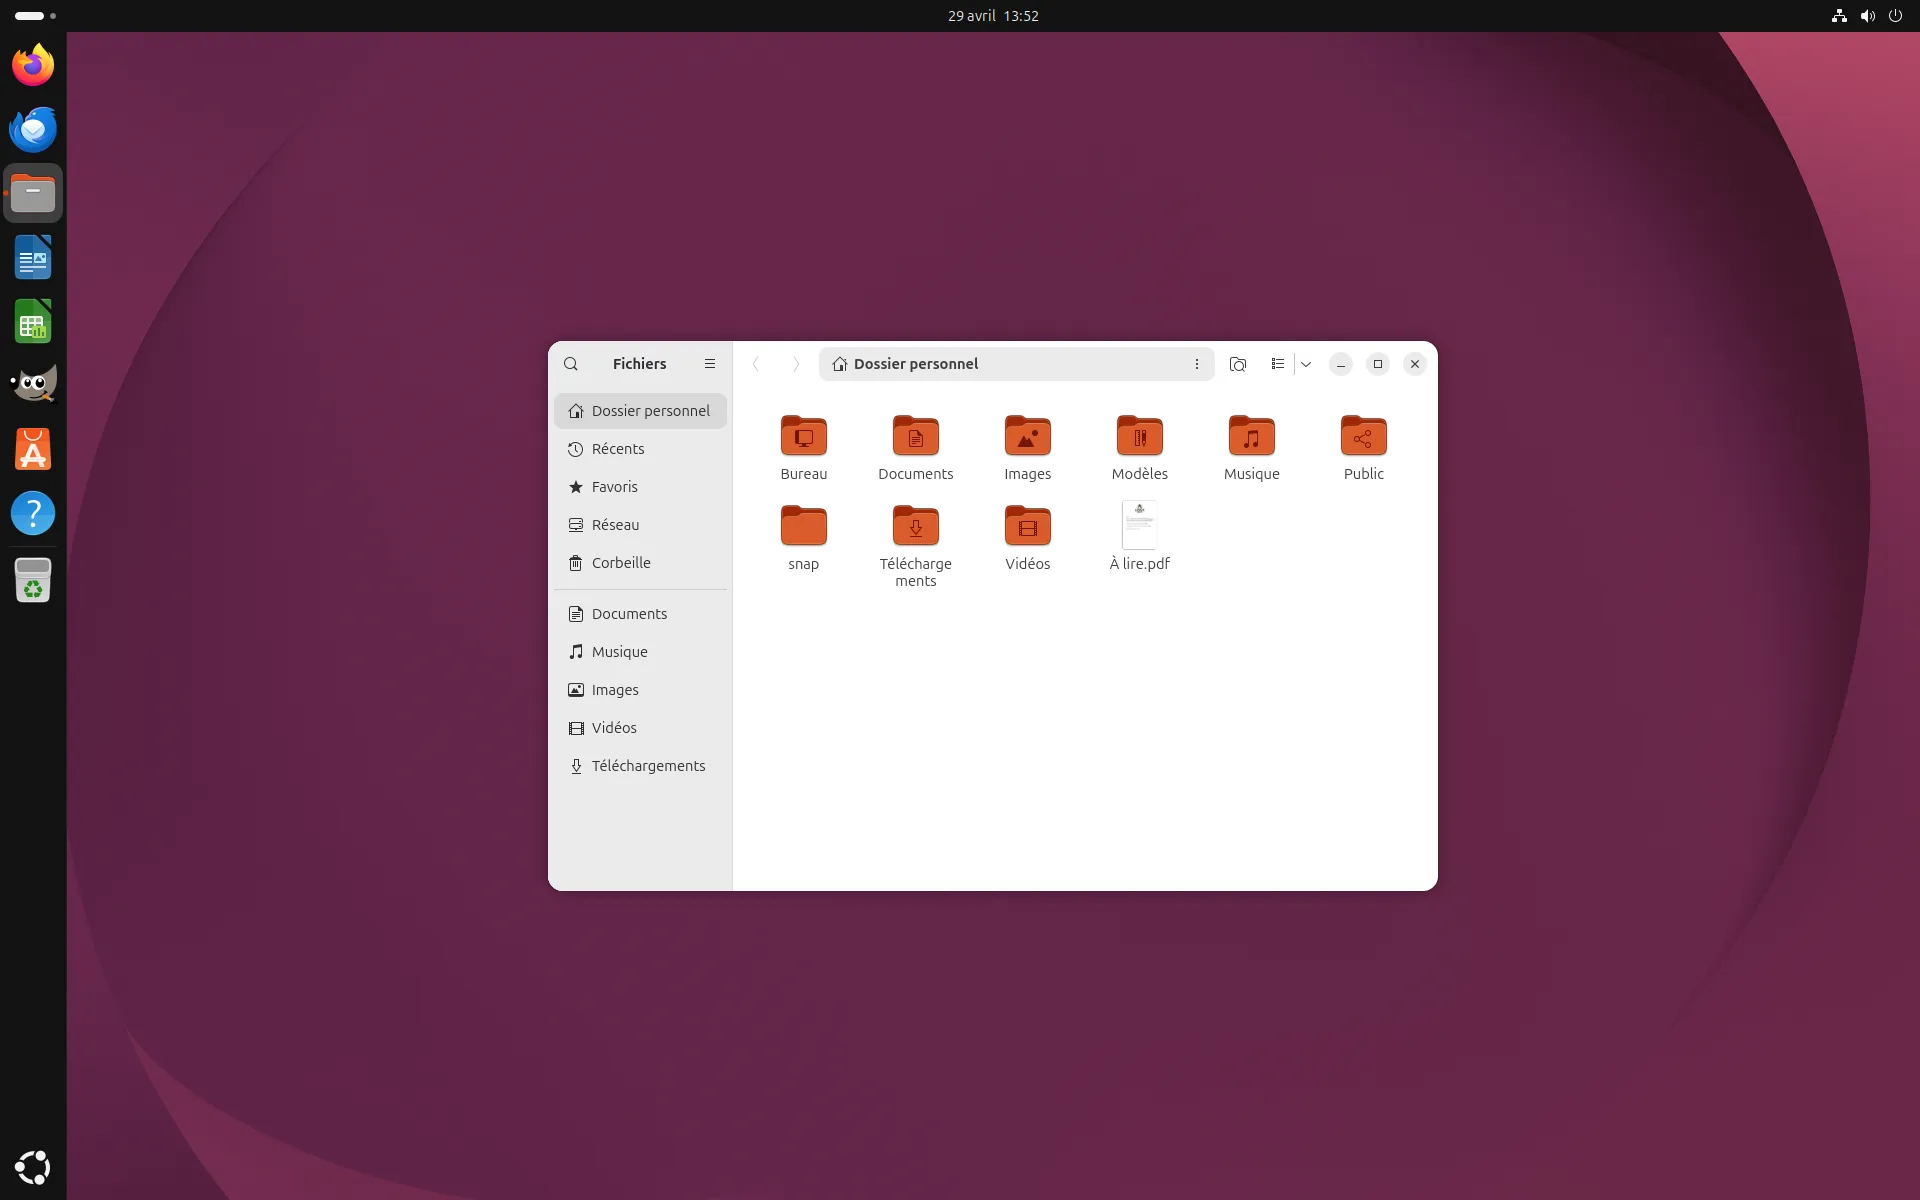Select the À lire.pdf file thumbnail
Screen dimensions: 1920x1200
1140,525
